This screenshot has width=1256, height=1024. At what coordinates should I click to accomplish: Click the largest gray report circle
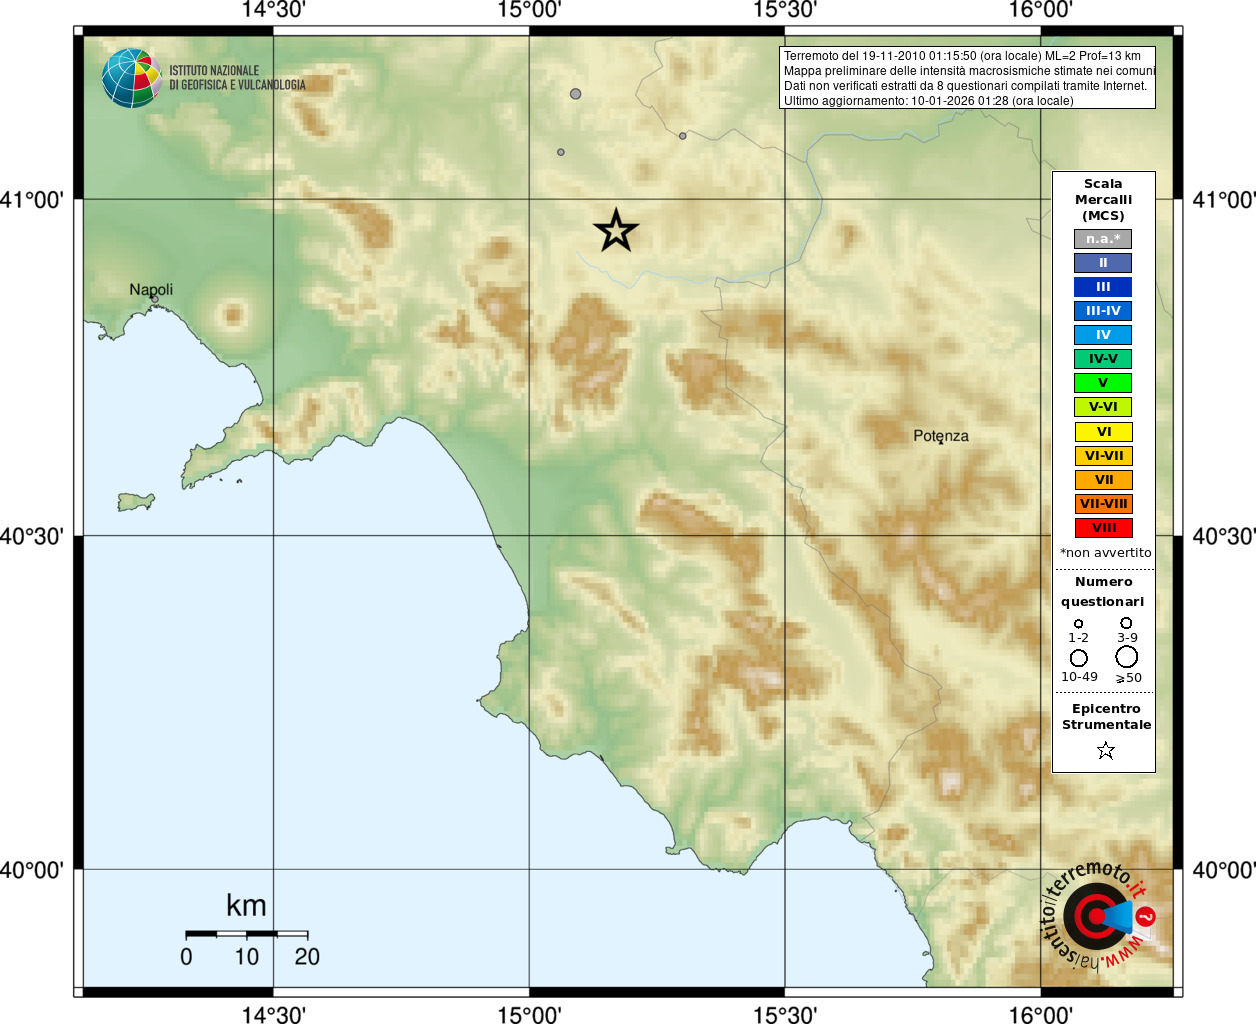575,94
